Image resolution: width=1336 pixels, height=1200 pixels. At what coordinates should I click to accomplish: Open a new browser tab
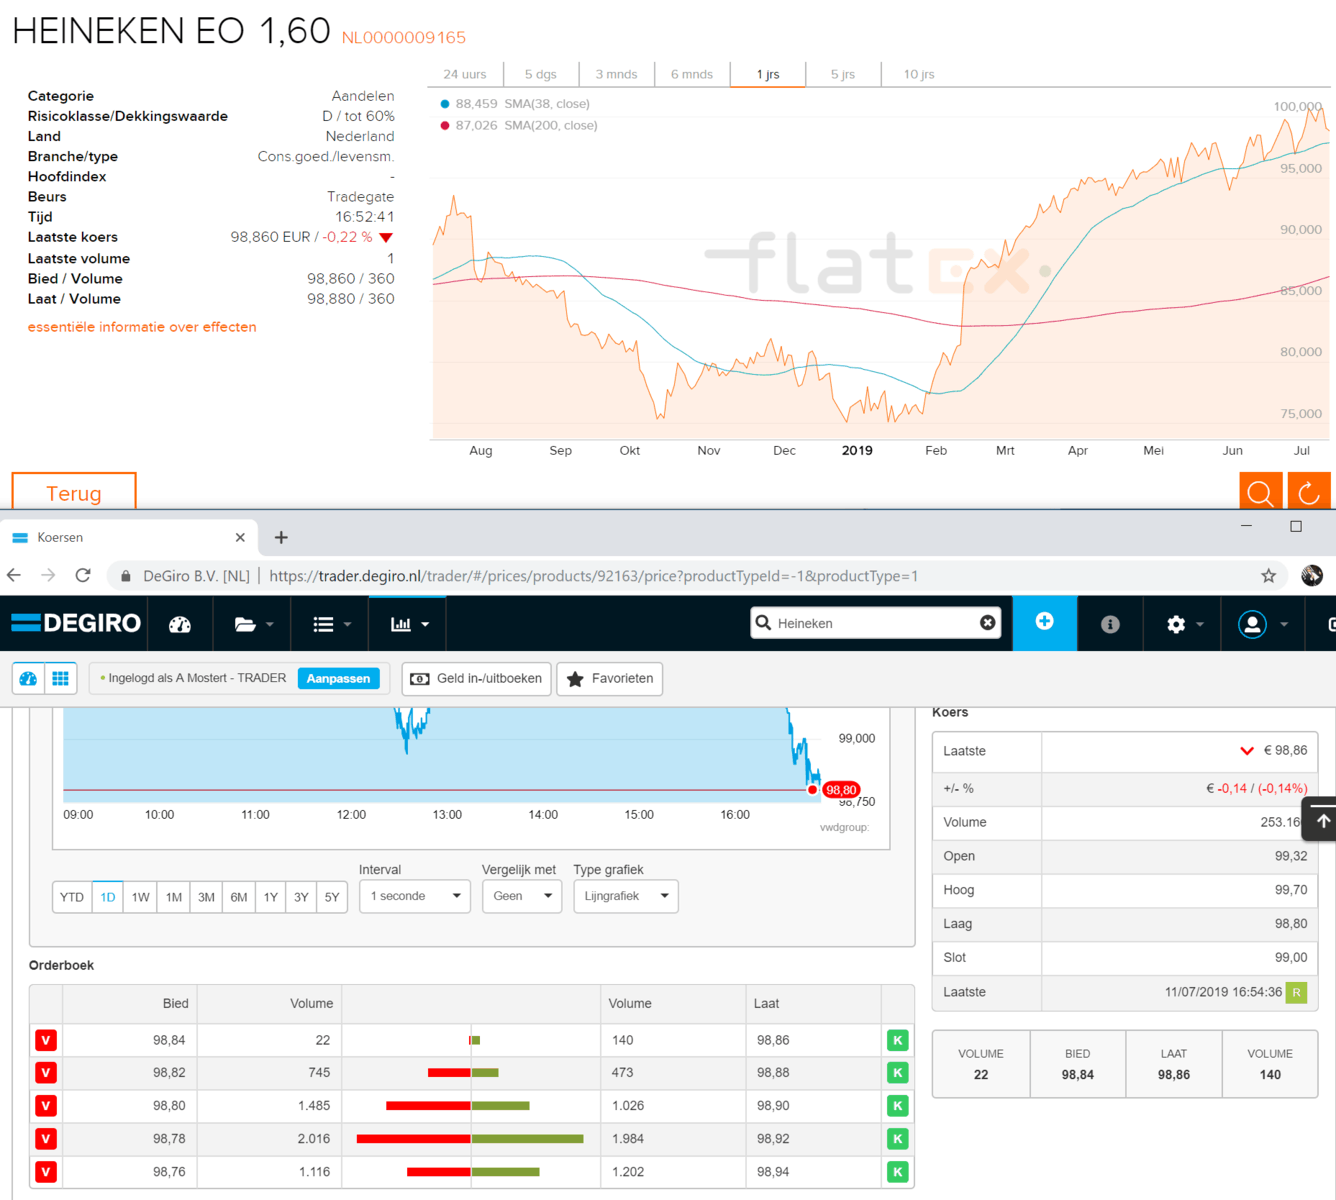coord(281,537)
